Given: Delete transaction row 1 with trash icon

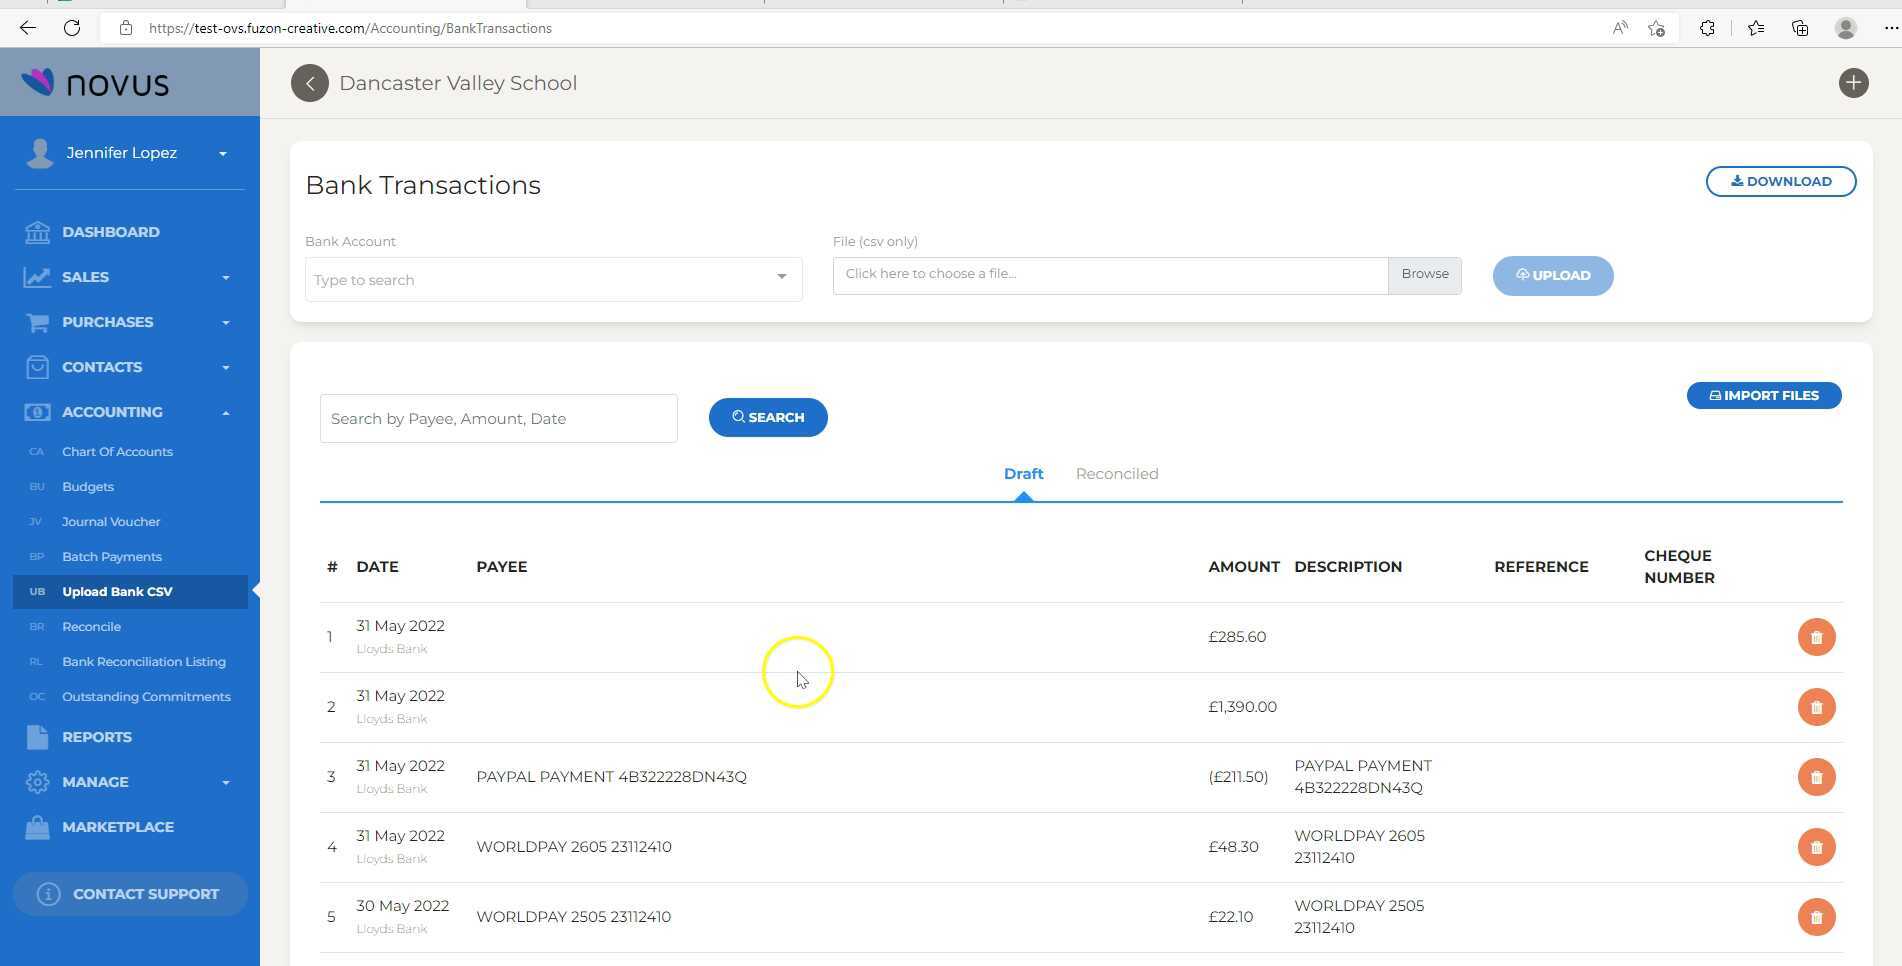Looking at the screenshot, I should 1816,637.
